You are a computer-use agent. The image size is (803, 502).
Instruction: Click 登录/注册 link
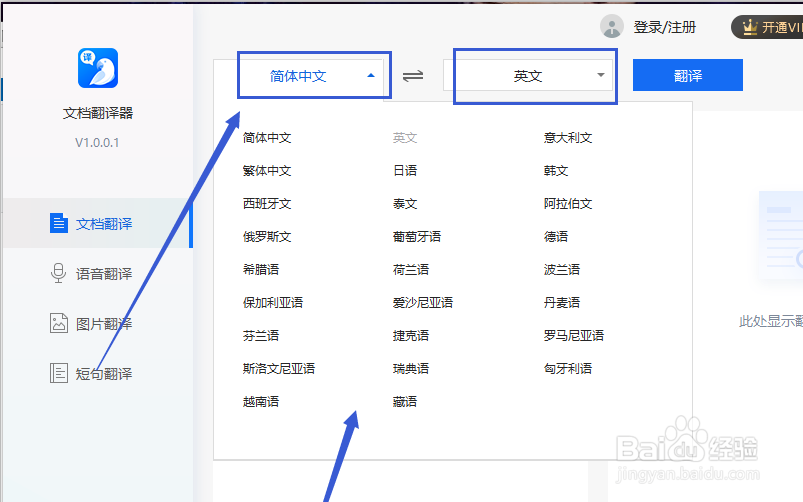(665, 27)
